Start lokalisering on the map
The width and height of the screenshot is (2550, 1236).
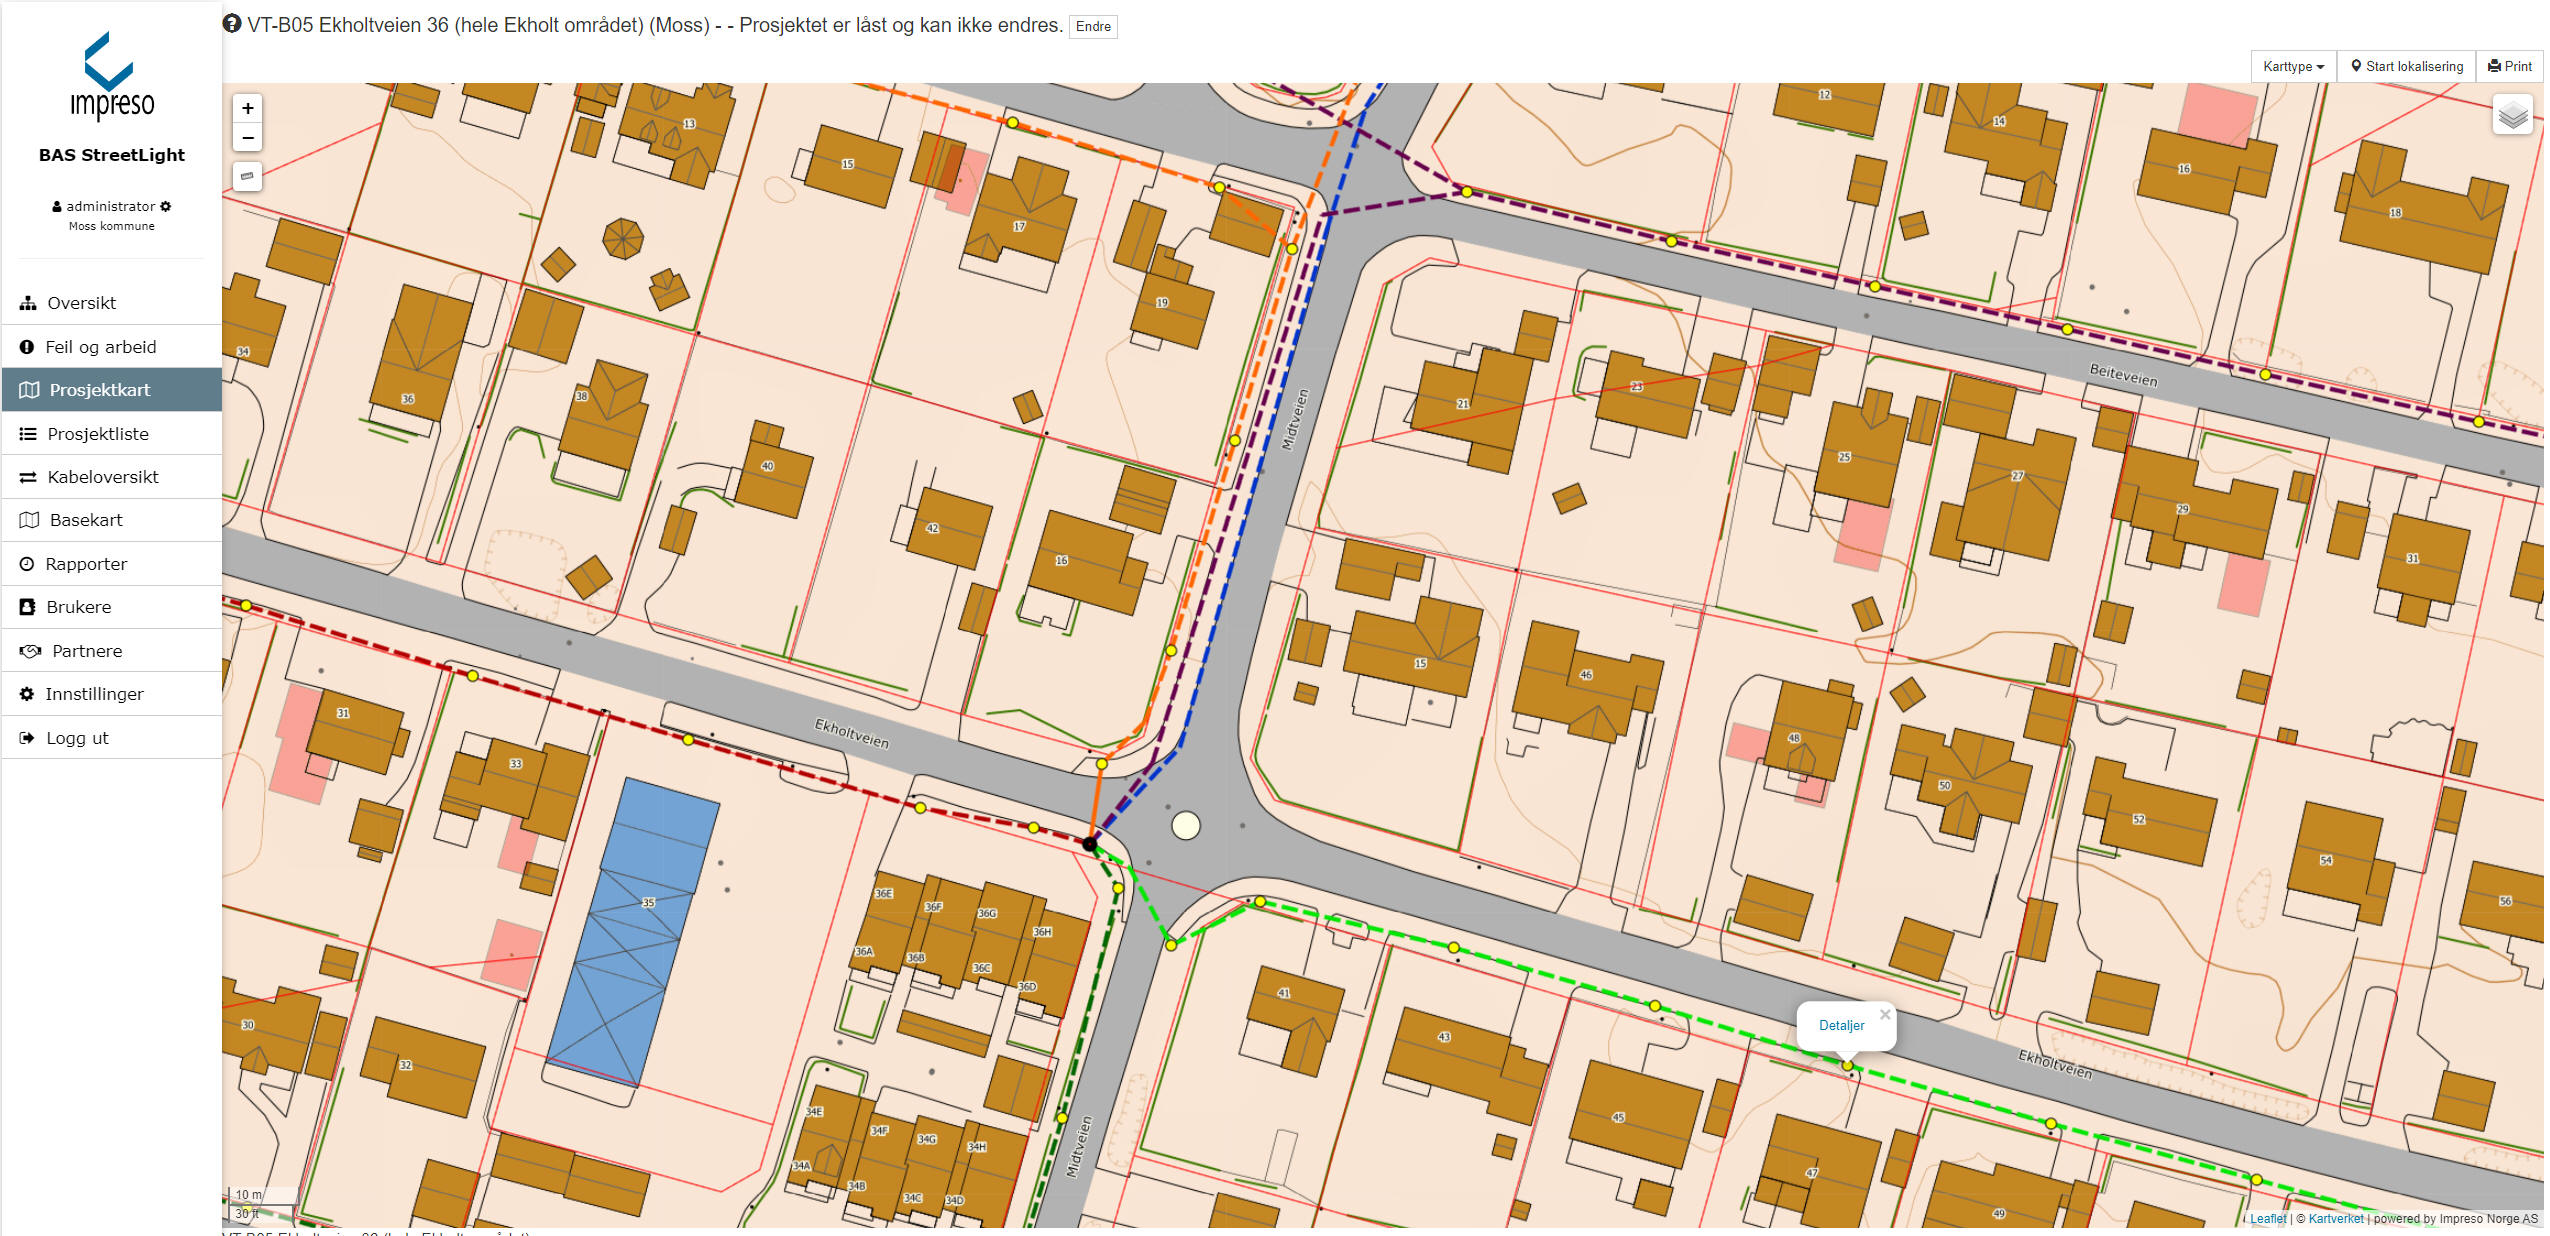click(x=2406, y=66)
